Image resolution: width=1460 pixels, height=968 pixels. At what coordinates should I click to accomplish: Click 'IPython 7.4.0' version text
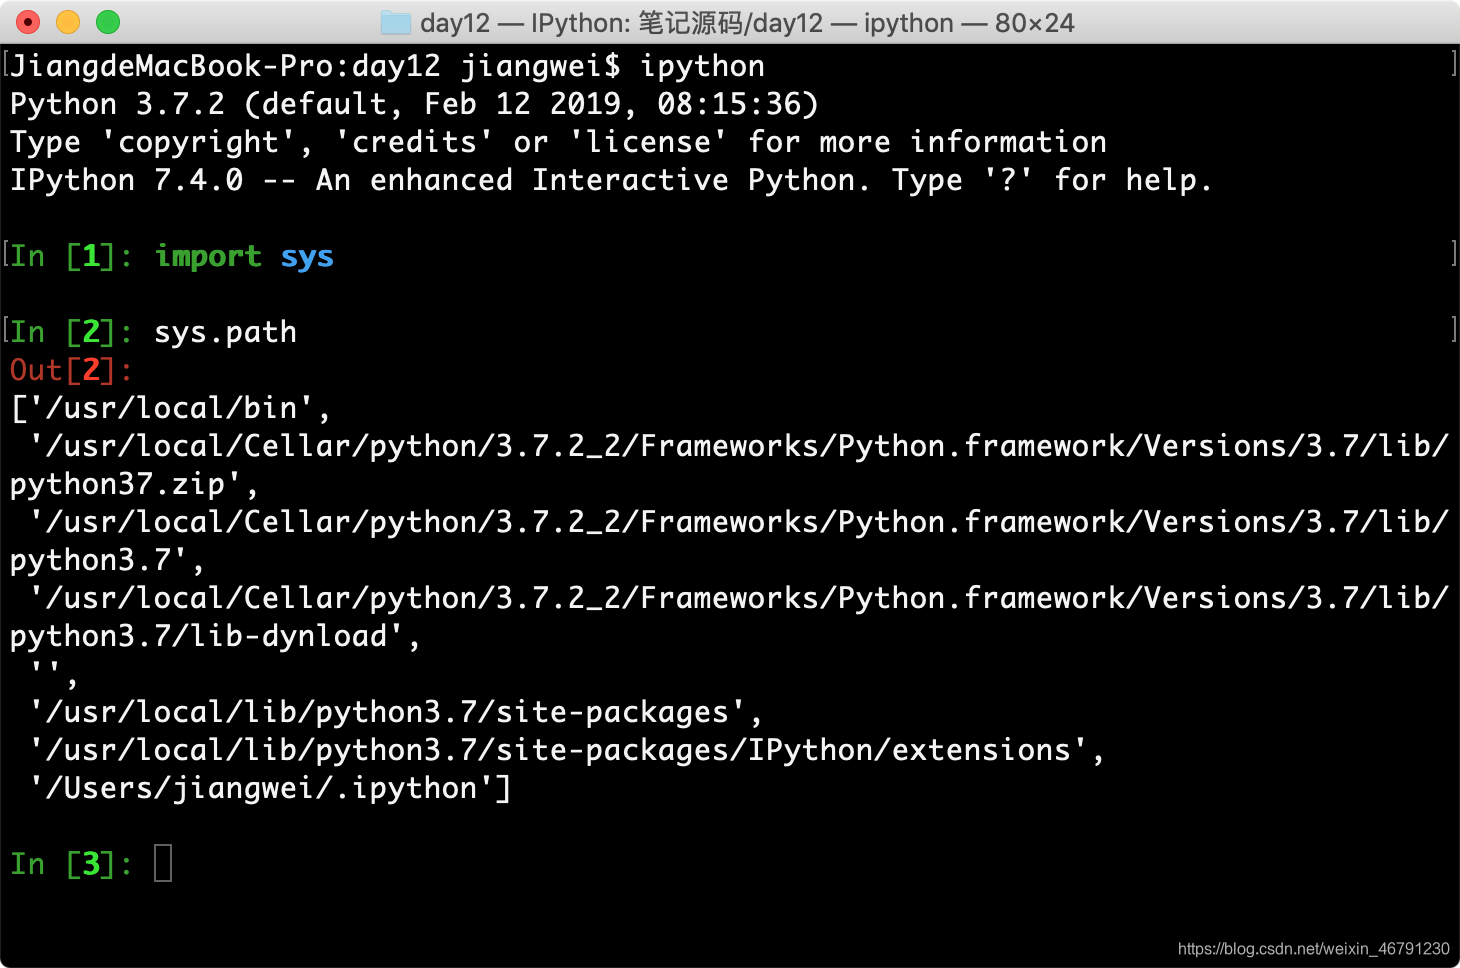click(126, 180)
